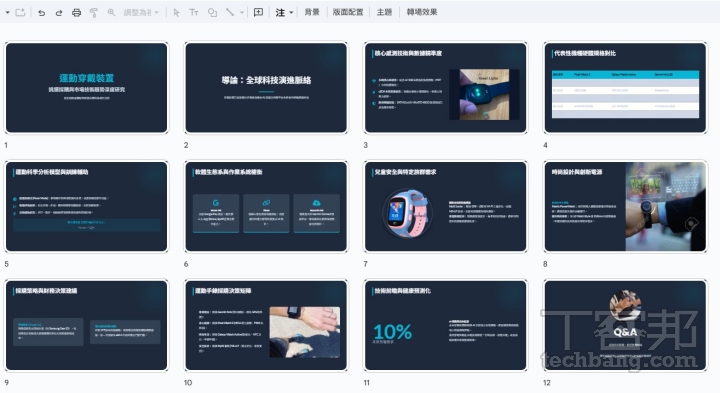The width and height of the screenshot is (720, 393).
Task: Select slide 5 thumbnail
Action: 86,207
